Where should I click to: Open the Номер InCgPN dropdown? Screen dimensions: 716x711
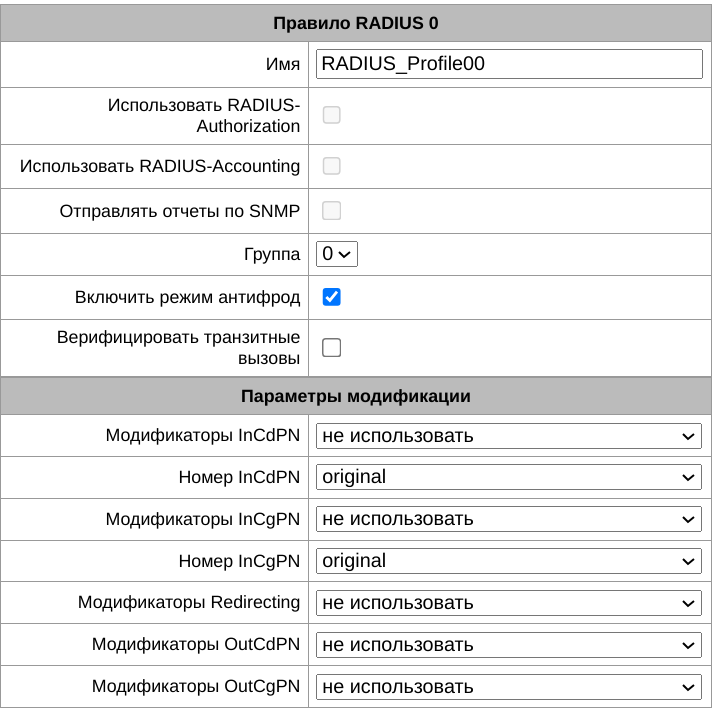tap(509, 562)
